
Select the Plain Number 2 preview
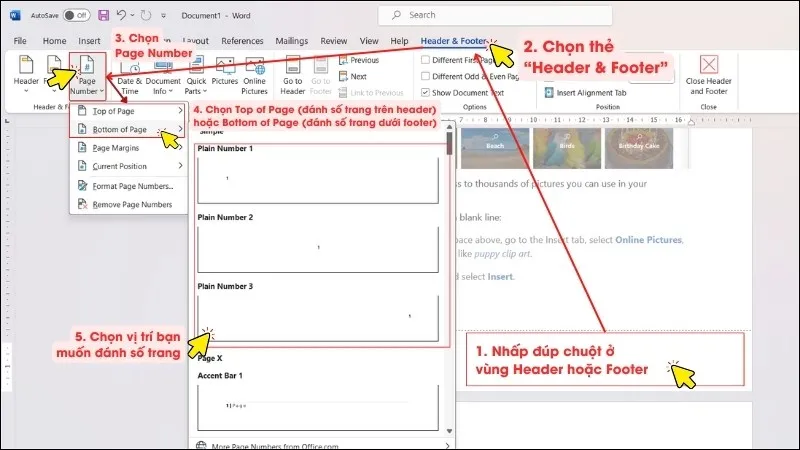[318, 247]
